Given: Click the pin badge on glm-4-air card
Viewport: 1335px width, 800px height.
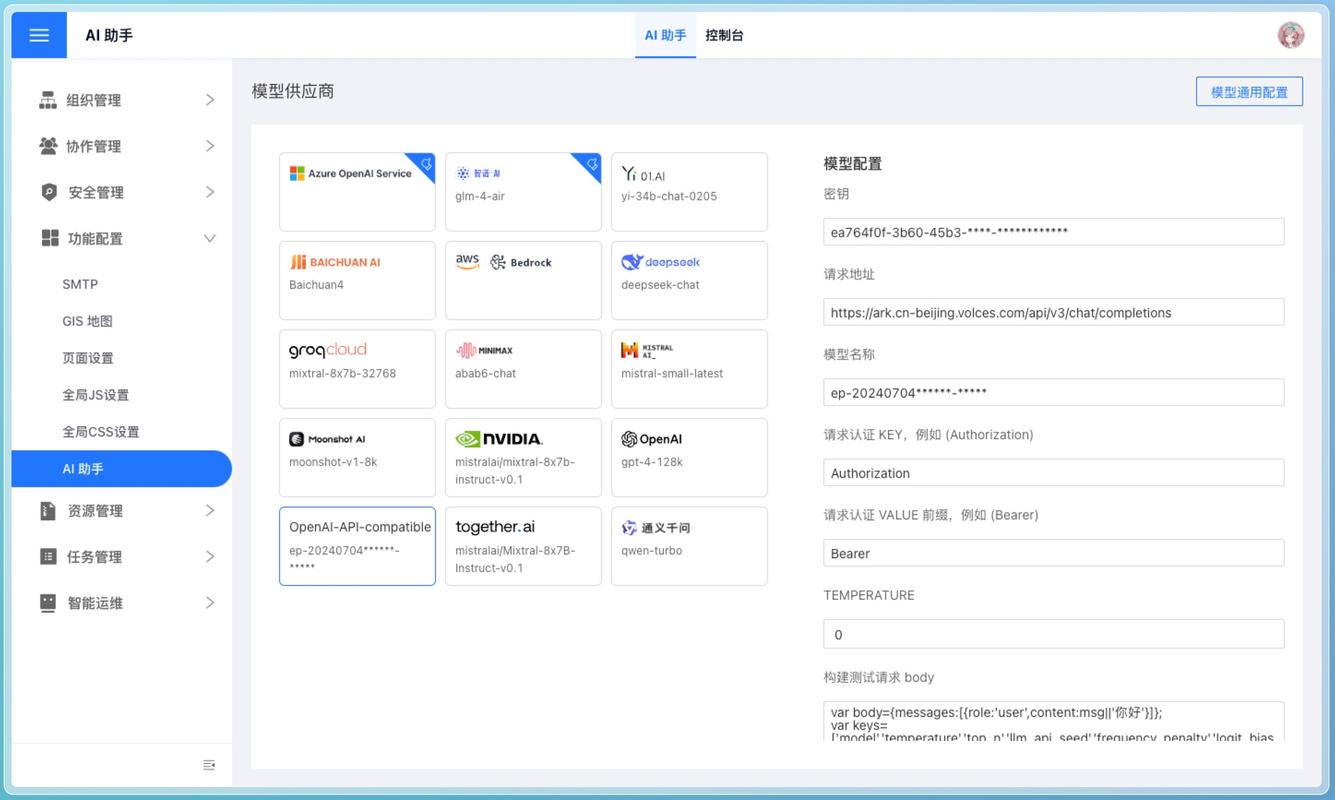Looking at the screenshot, I should point(591,164).
